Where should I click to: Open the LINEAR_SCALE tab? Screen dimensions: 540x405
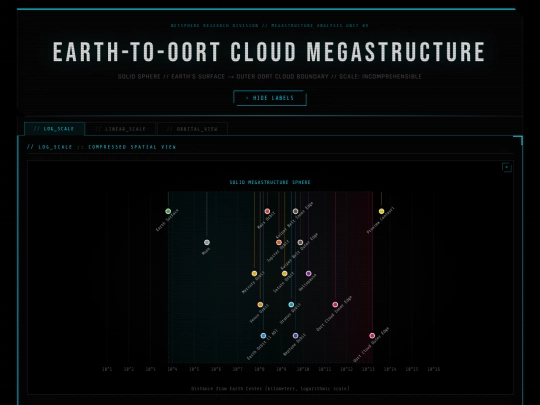coord(121,129)
